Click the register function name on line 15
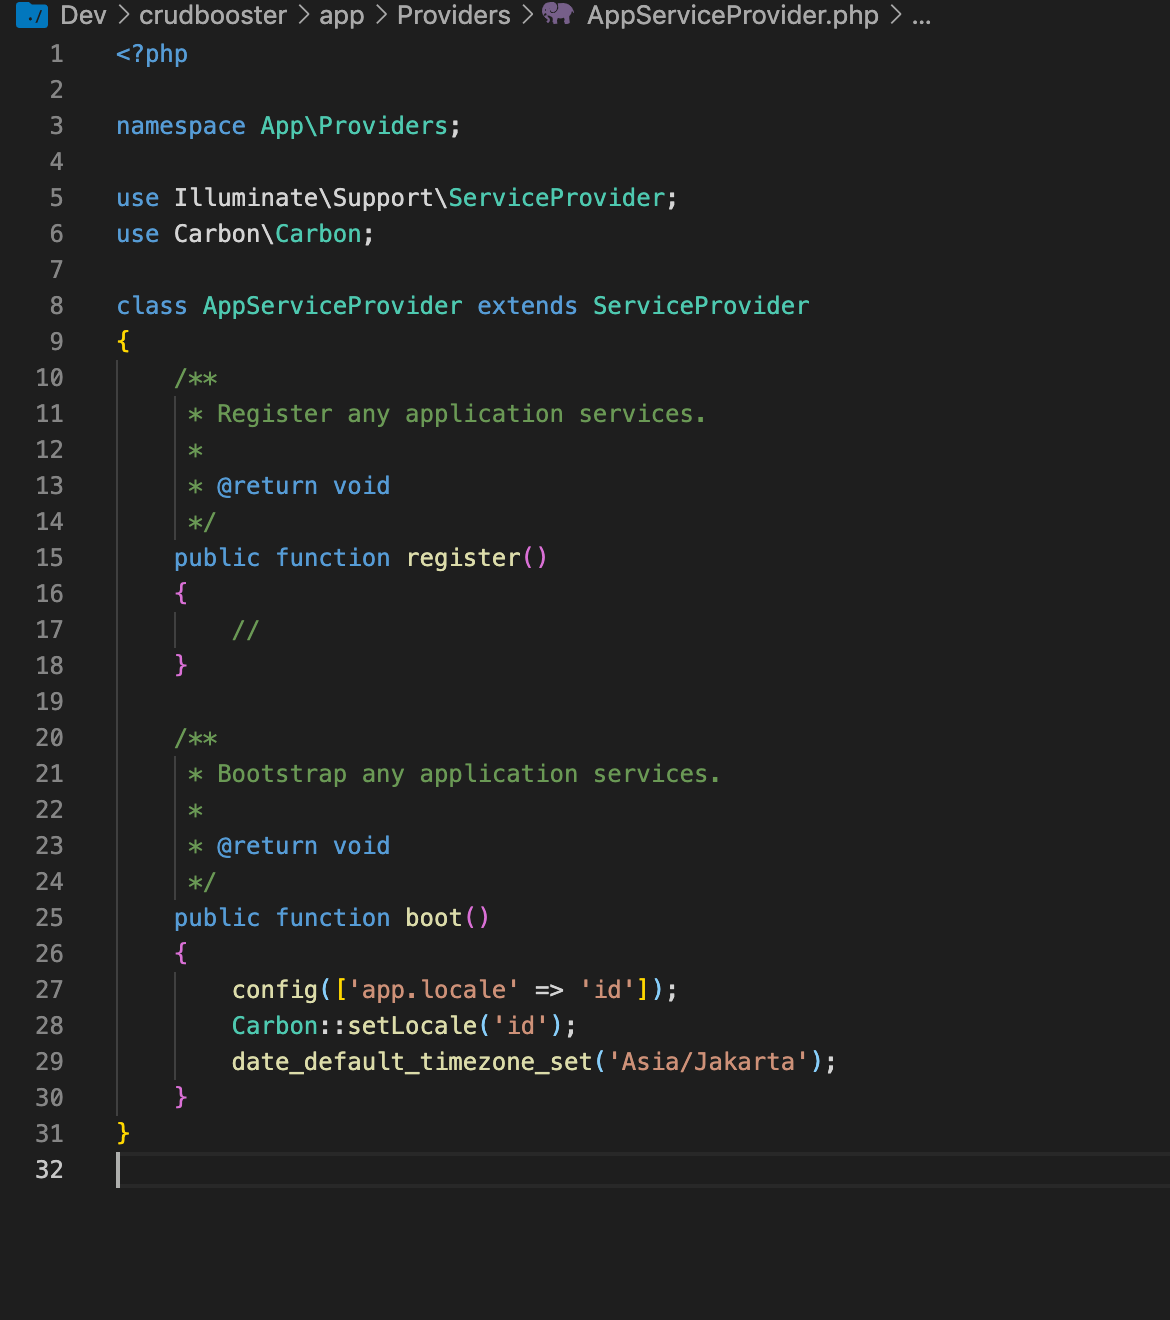Image resolution: width=1170 pixels, height=1320 pixels. 464,557
